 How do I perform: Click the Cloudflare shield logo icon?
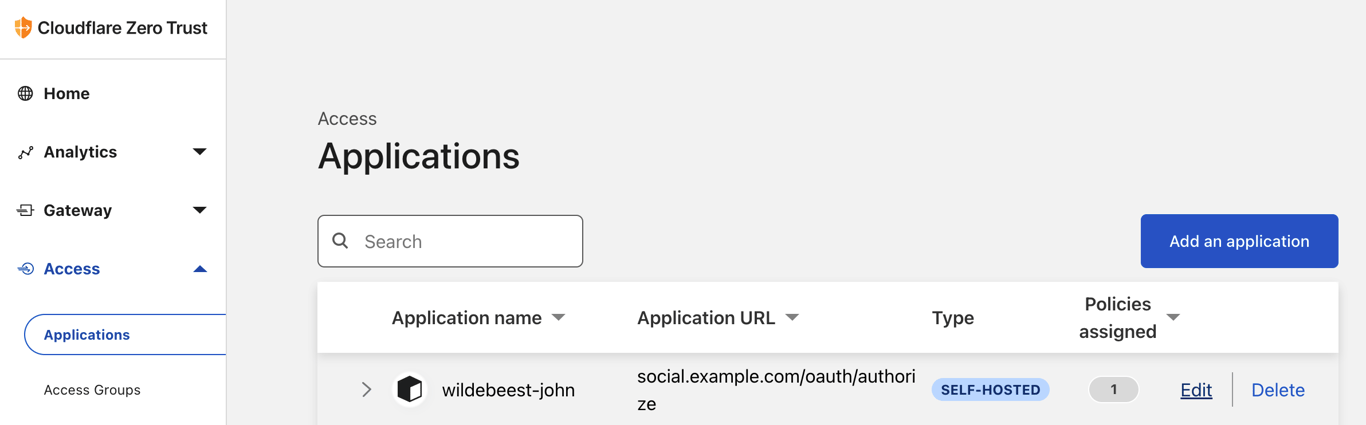coord(23,28)
